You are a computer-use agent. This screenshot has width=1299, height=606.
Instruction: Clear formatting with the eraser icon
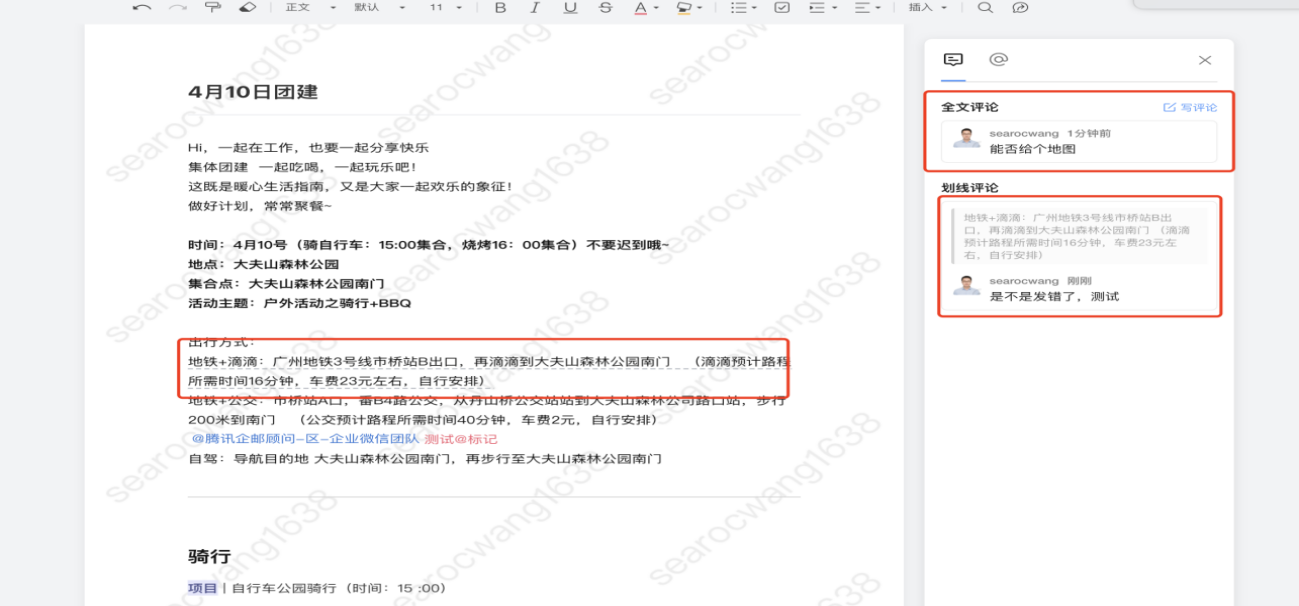[x=247, y=8]
